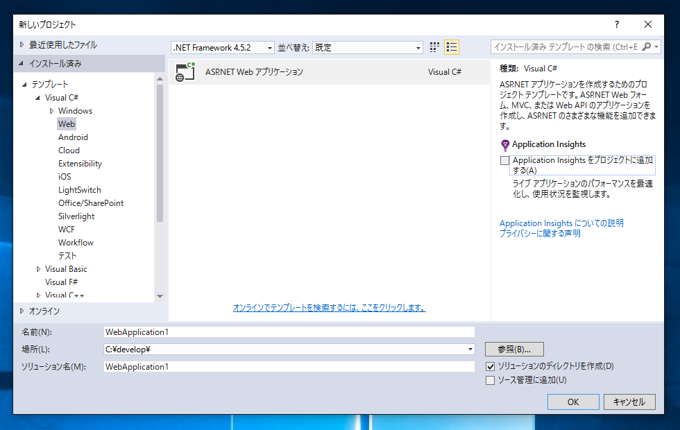Select Office/SharePoint template category
The height and width of the screenshot is (430, 680).
(91, 203)
